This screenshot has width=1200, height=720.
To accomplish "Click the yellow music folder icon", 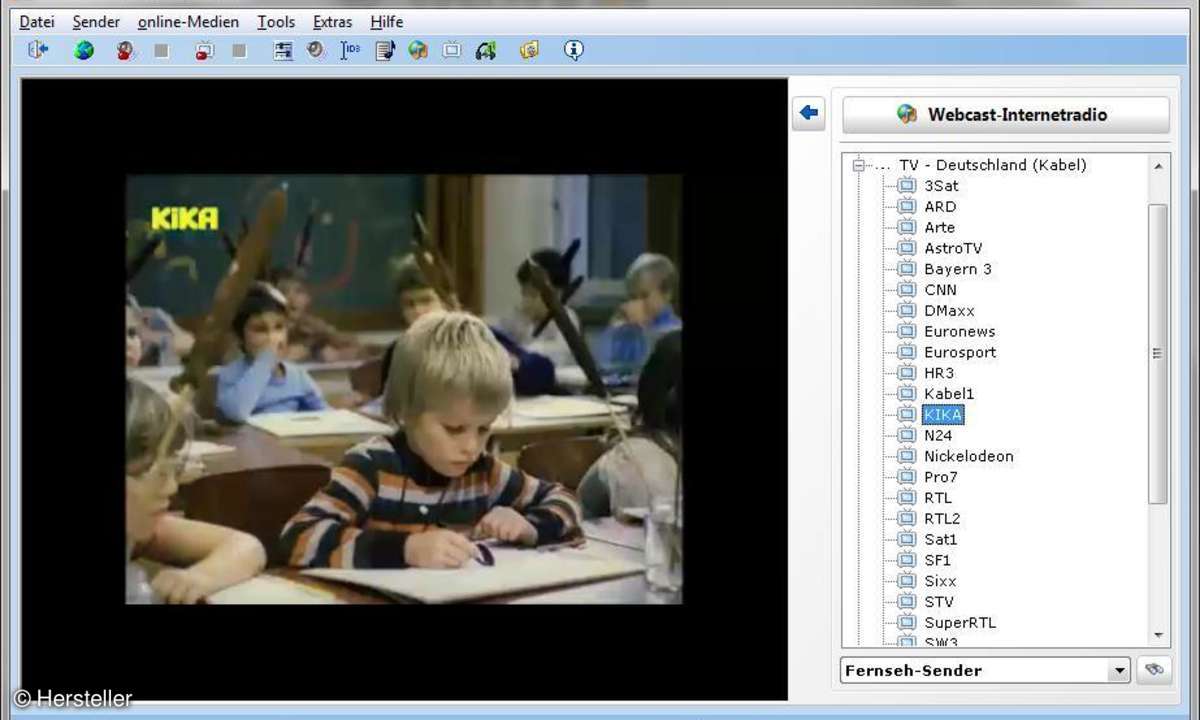I will pyautogui.click(x=529, y=50).
